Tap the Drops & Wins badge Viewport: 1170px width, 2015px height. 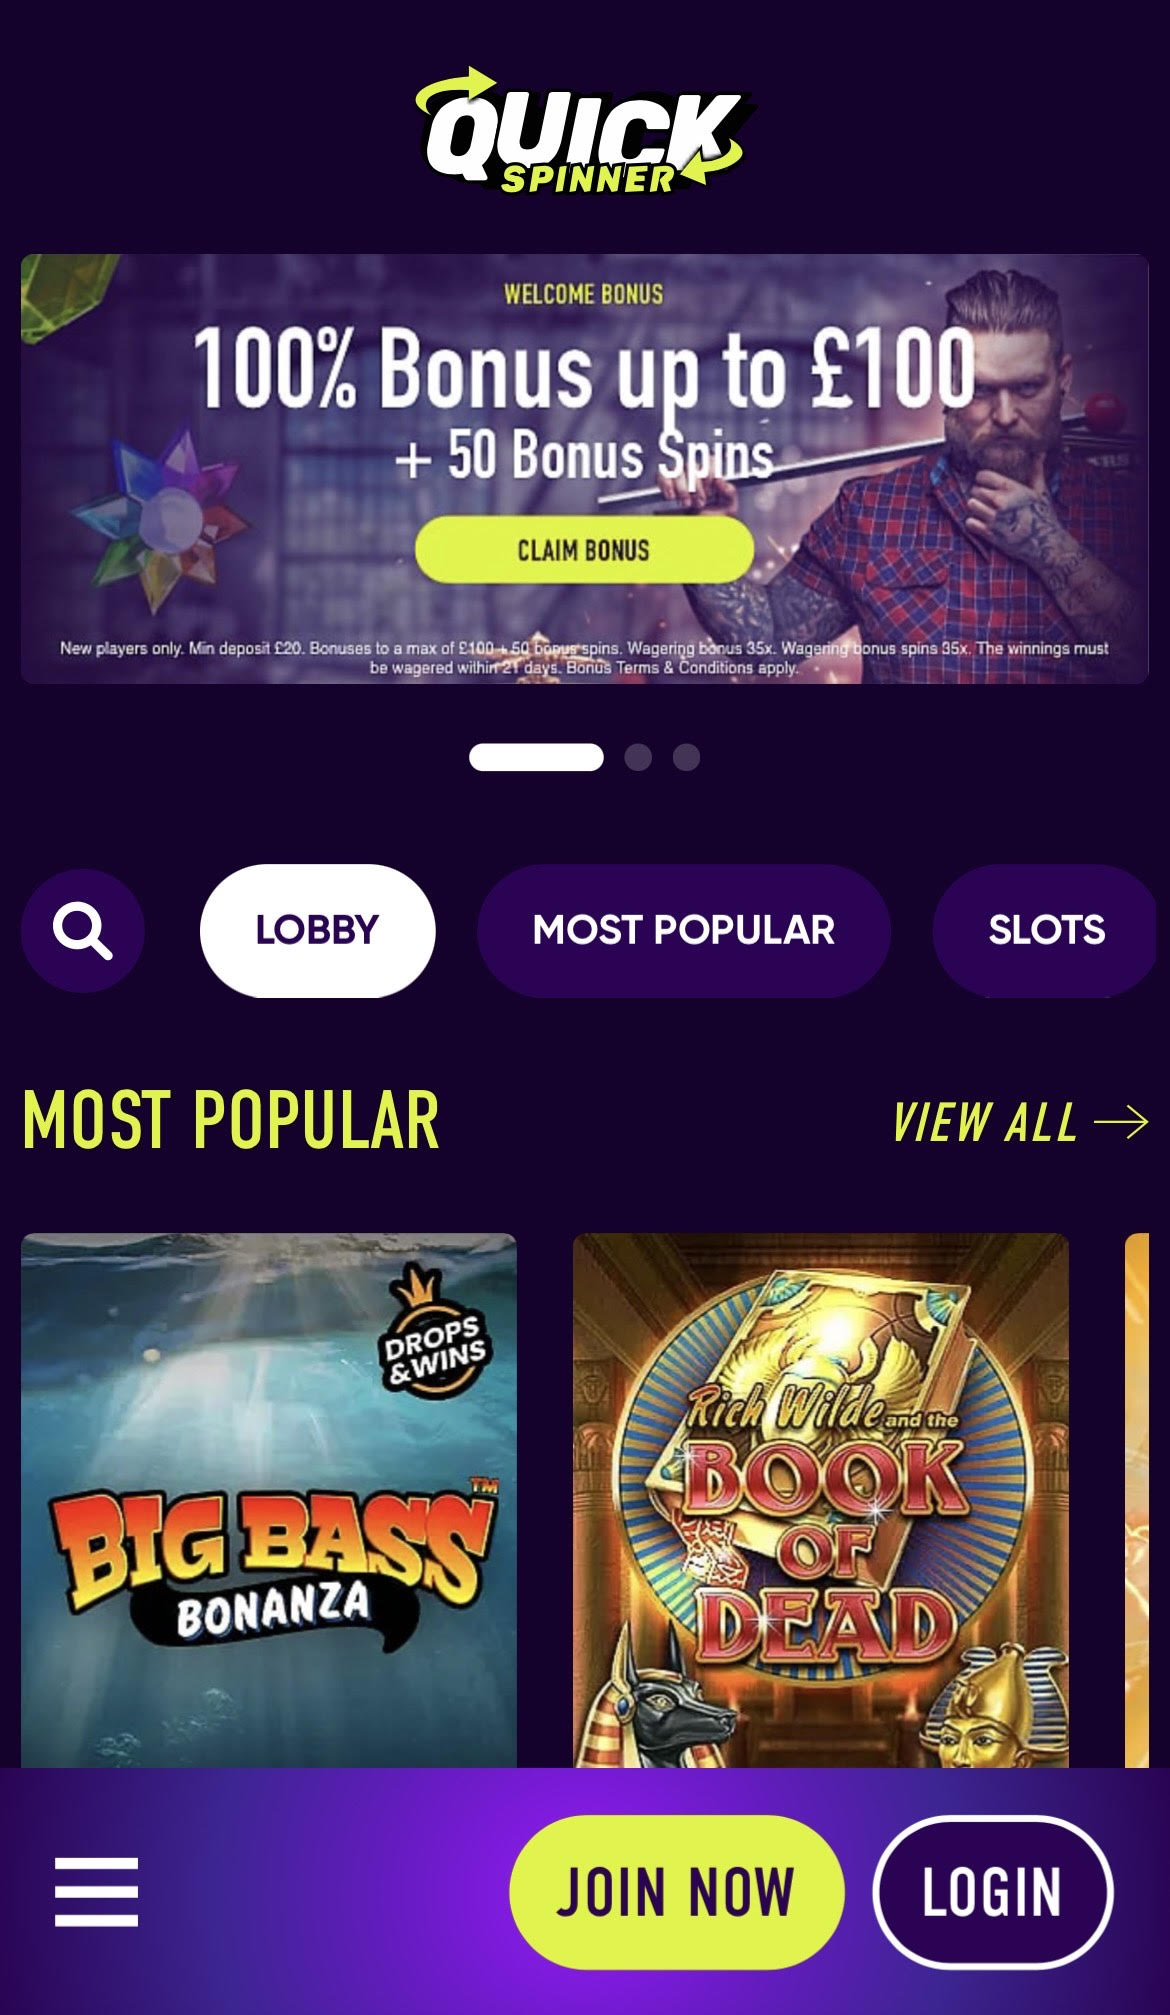[434, 1332]
